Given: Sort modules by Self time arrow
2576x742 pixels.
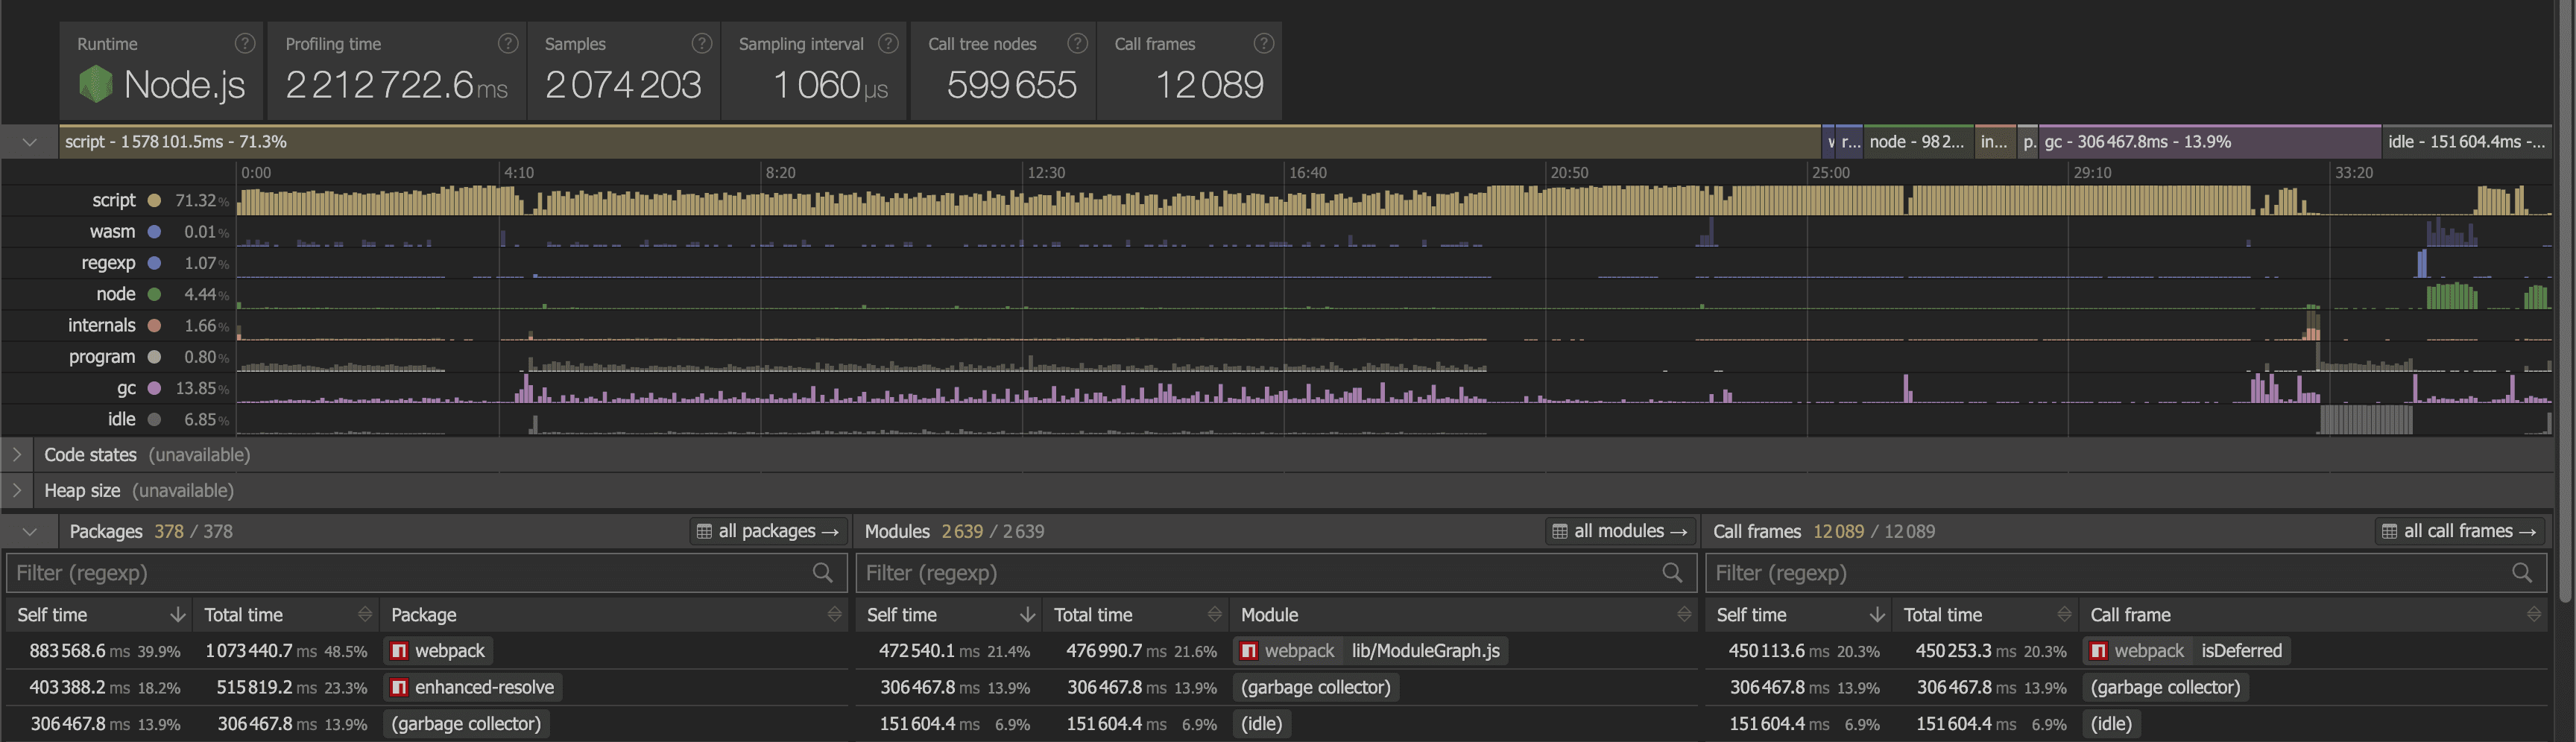Looking at the screenshot, I should pyautogui.click(x=1027, y=614).
